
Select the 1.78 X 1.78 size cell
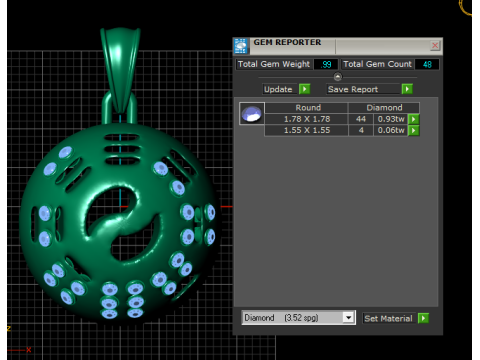click(x=307, y=119)
